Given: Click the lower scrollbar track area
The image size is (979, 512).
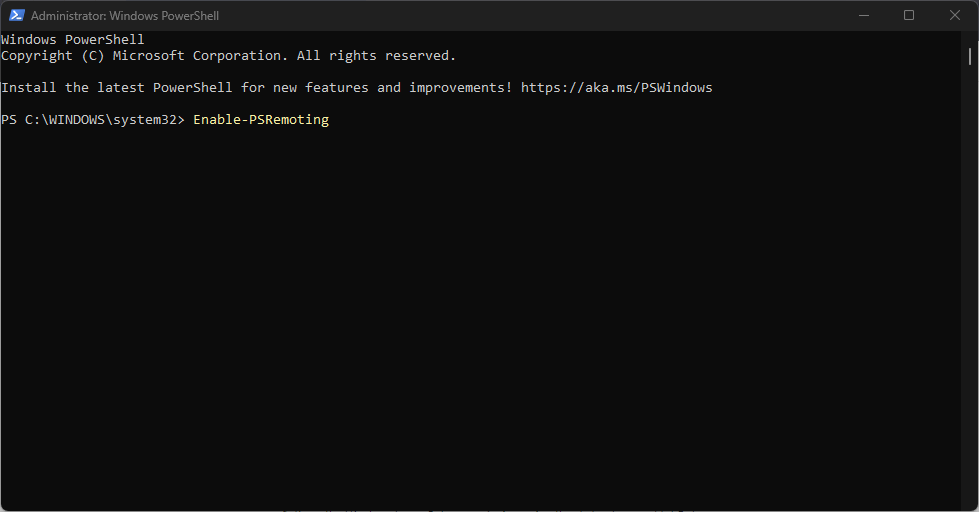Looking at the screenshot, I should [970, 287].
